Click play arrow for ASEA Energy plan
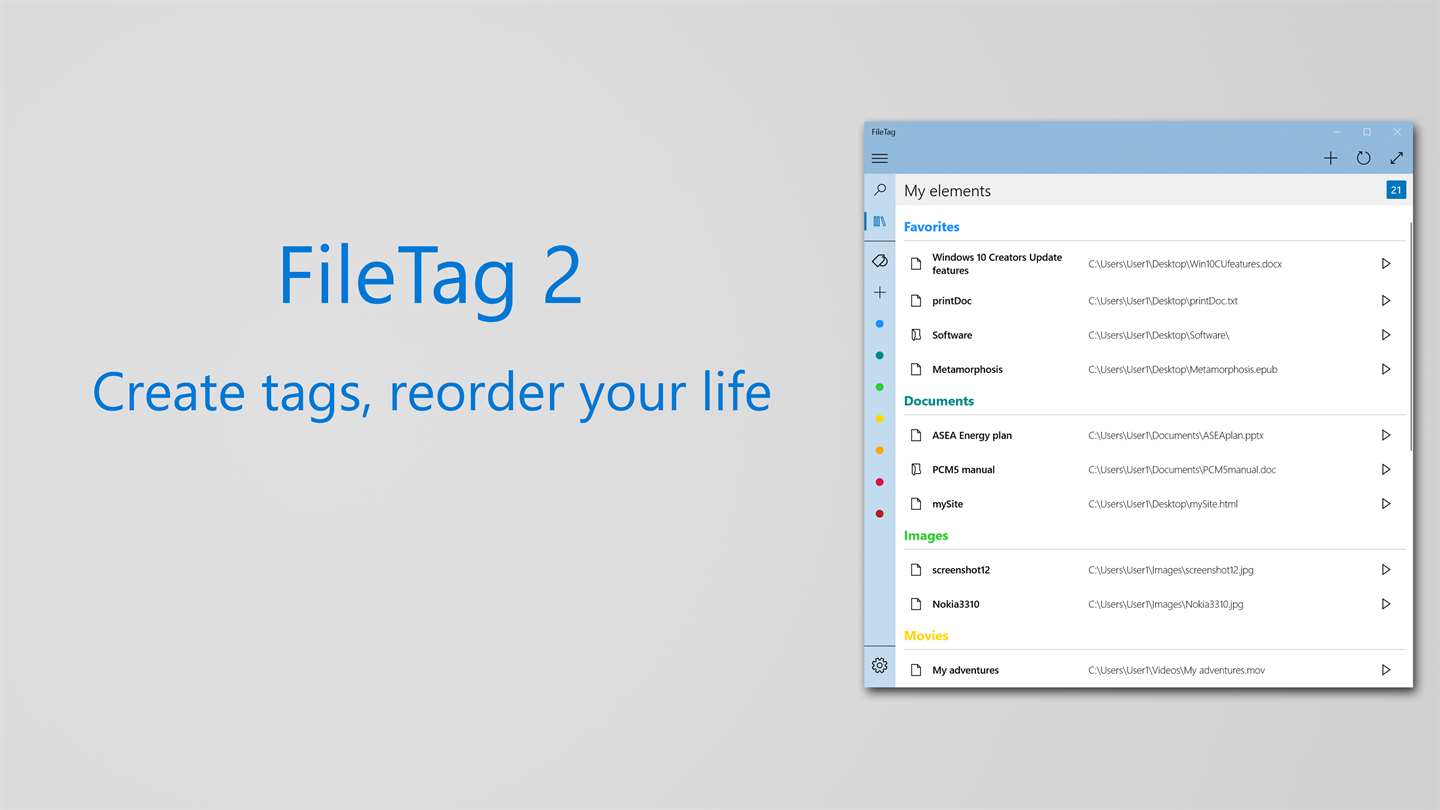Image resolution: width=1440 pixels, height=810 pixels. (x=1386, y=435)
